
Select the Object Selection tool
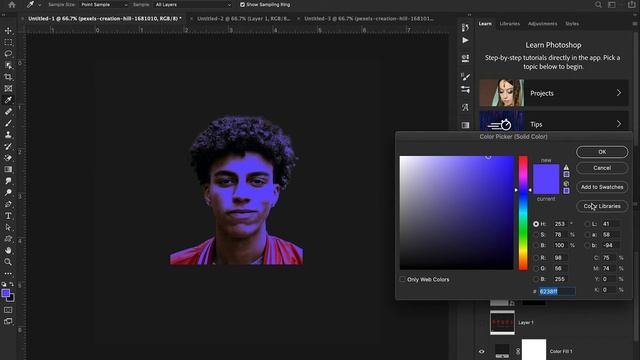8,65
